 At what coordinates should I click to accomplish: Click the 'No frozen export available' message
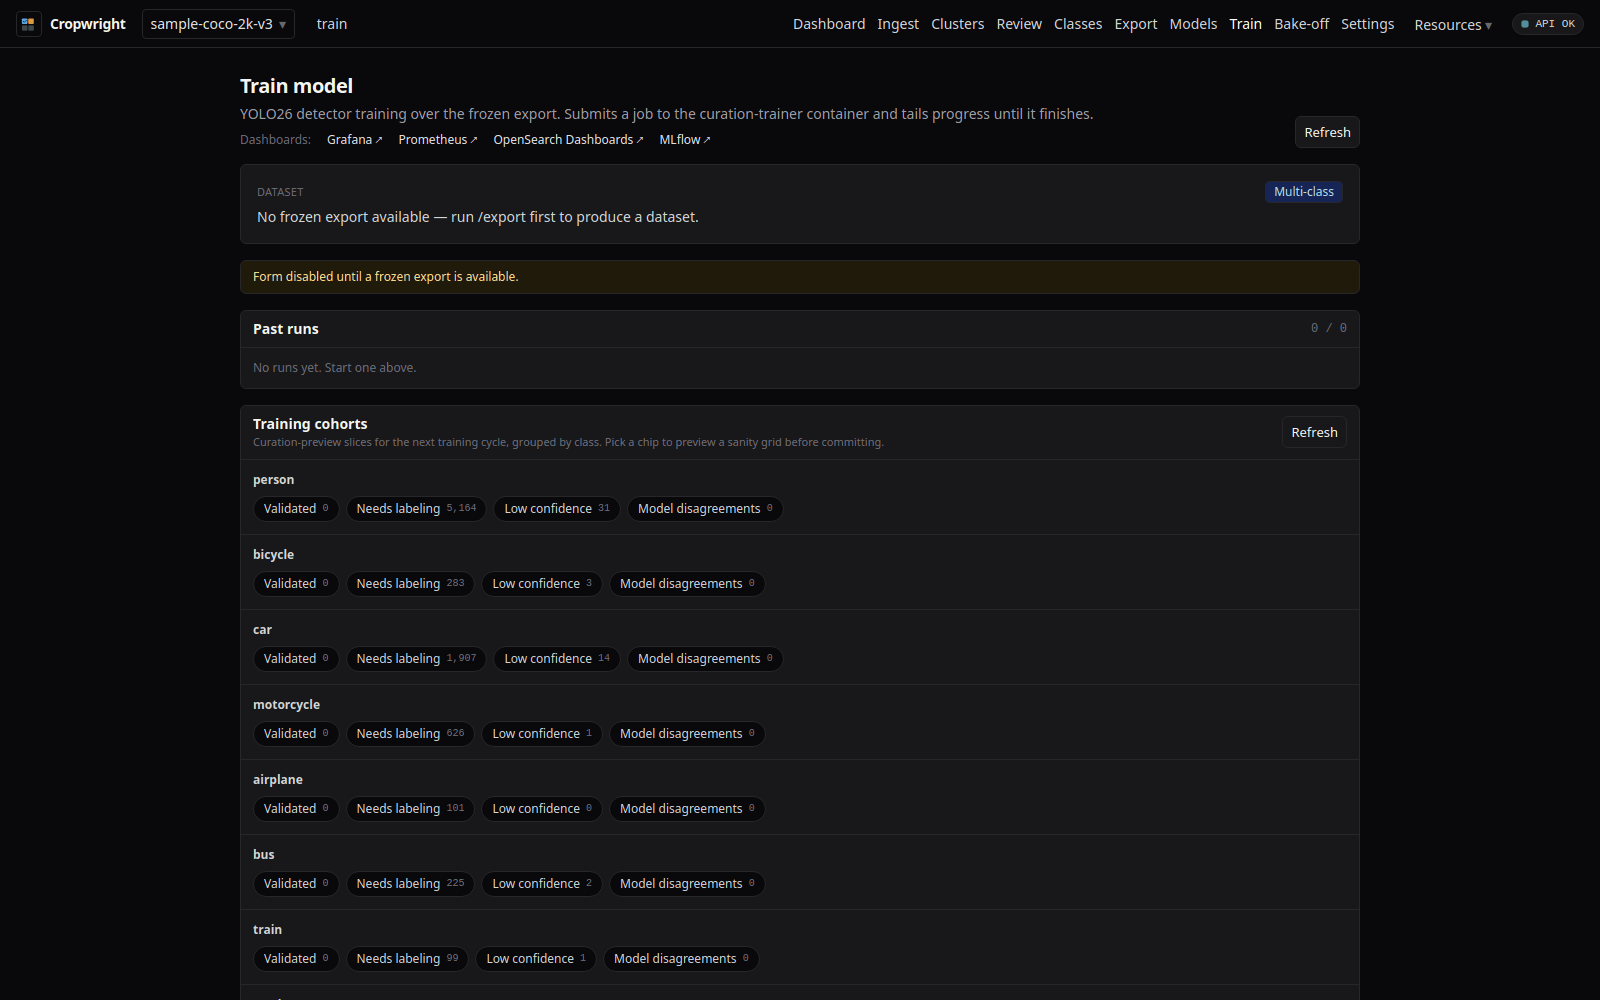478,217
